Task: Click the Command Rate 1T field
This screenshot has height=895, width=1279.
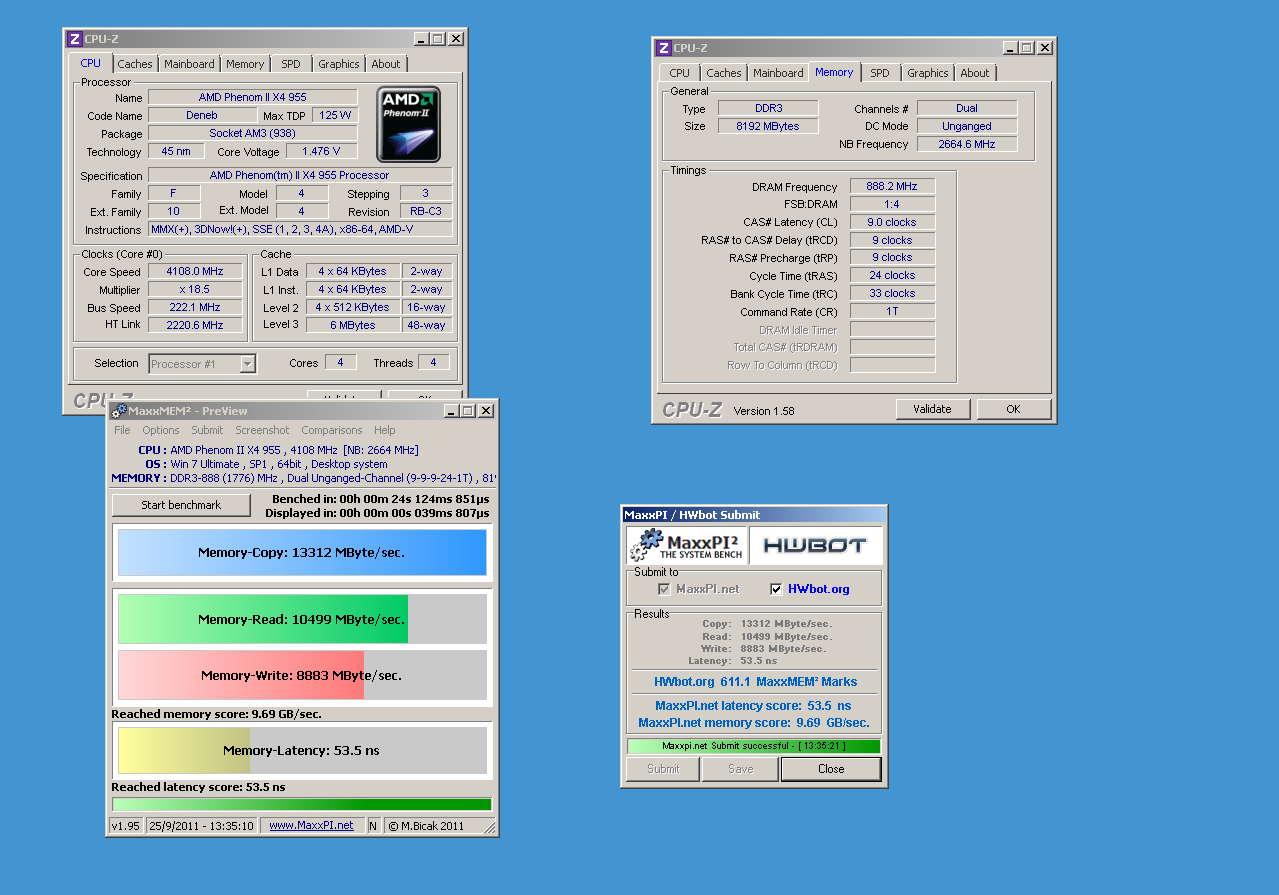Action: tap(892, 311)
